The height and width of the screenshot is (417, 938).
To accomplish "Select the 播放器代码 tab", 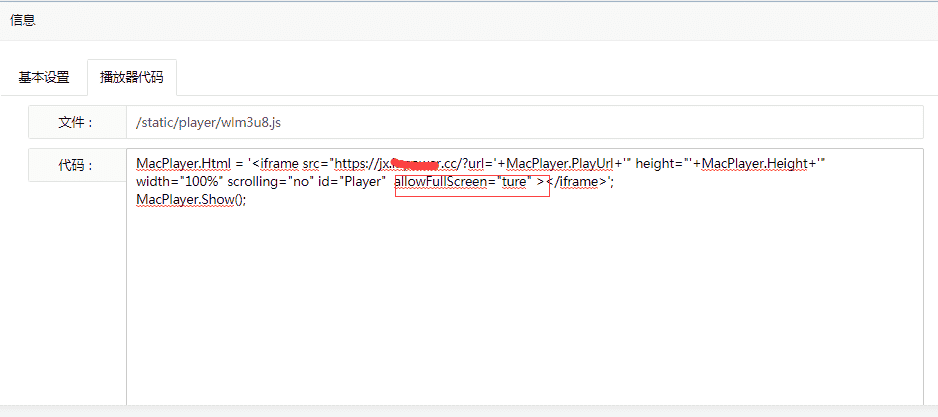I will coord(132,77).
